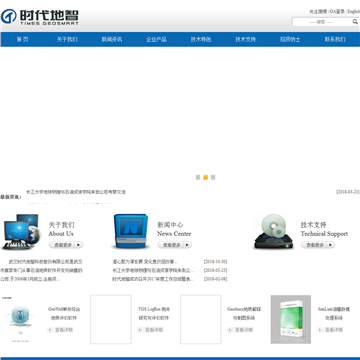This screenshot has height=360, width=360.
Task: Click the Technical Support disc drive icon
Action: [x=274, y=232]
